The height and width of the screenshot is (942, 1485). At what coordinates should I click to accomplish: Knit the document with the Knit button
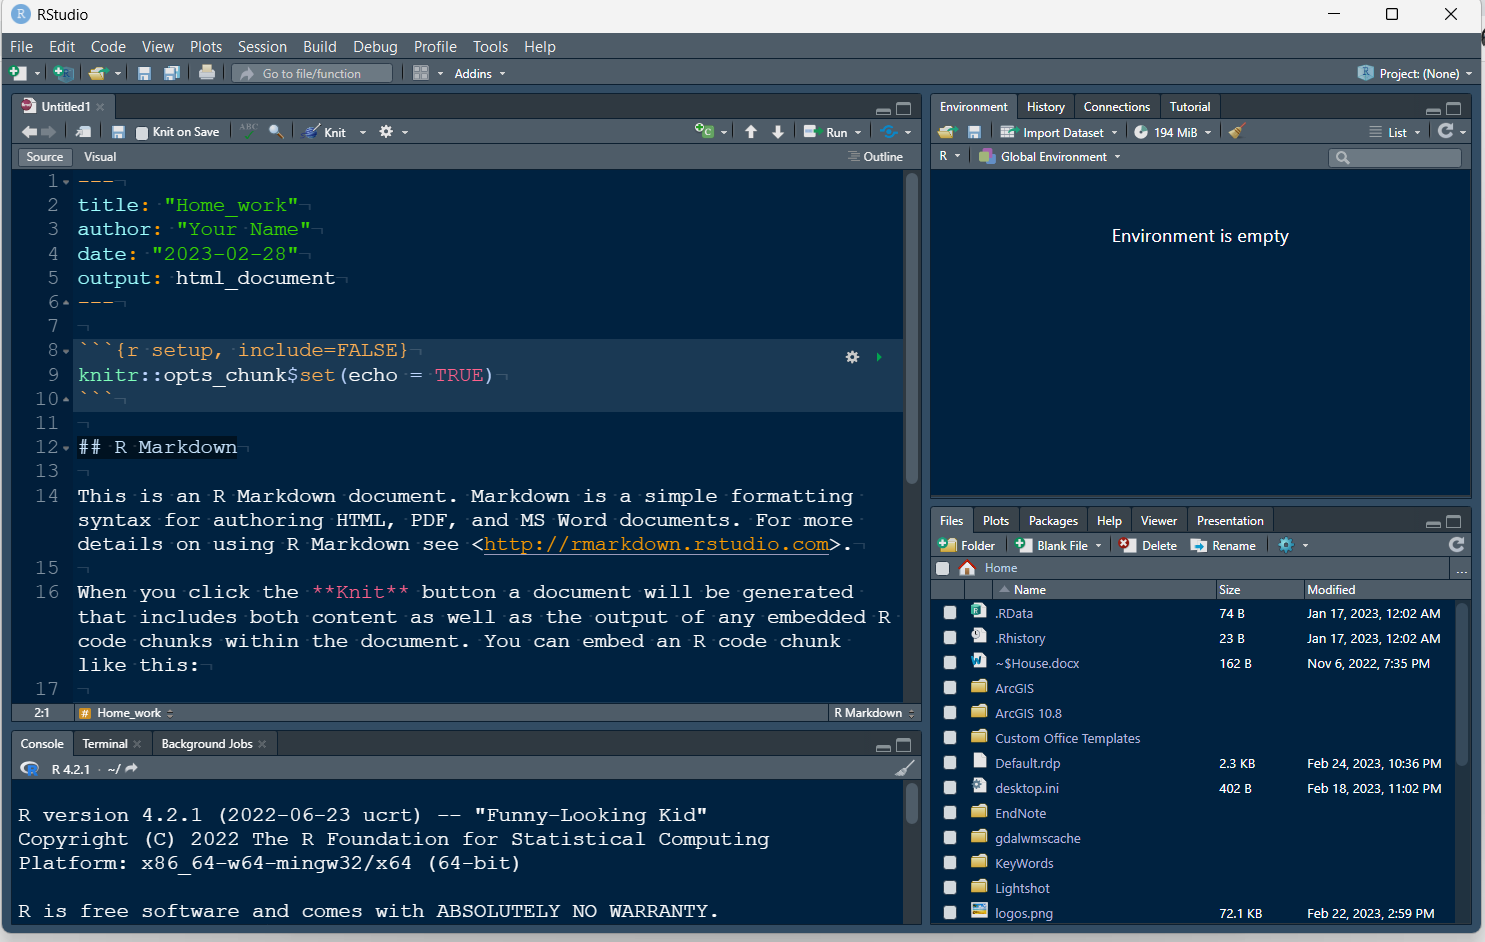pyautogui.click(x=325, y=132)
